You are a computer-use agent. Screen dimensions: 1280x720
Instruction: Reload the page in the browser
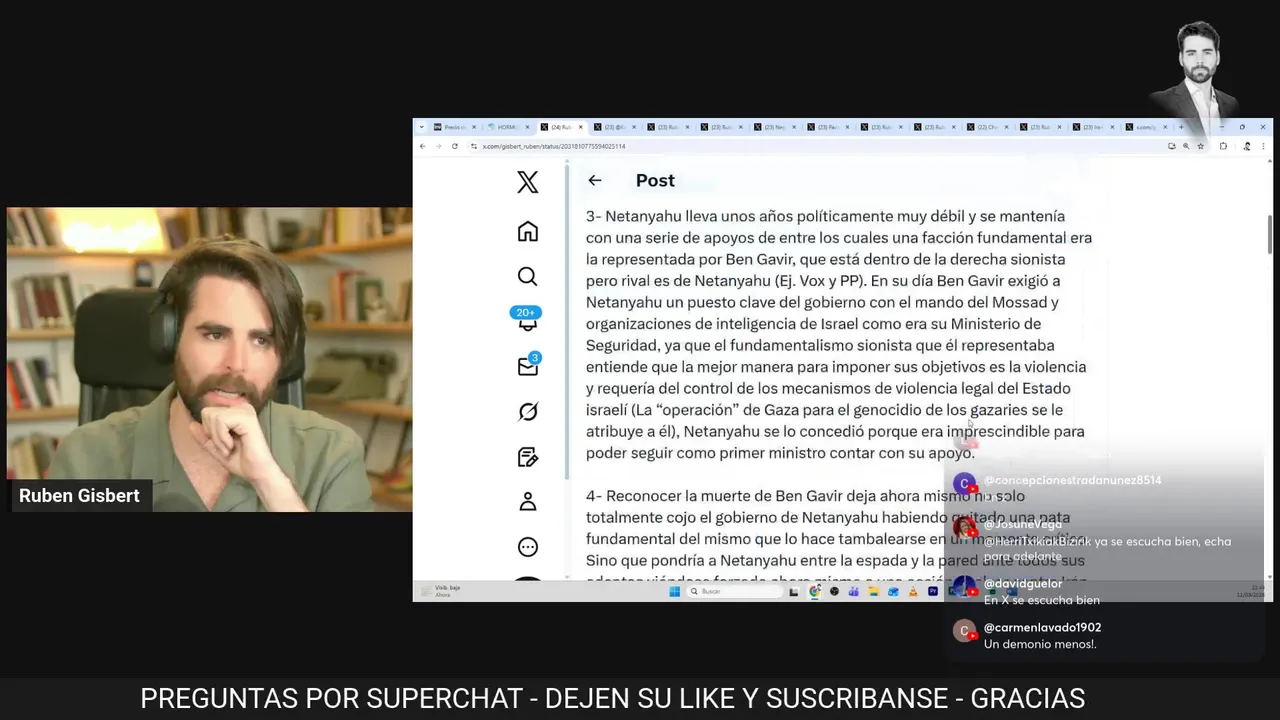455,146
